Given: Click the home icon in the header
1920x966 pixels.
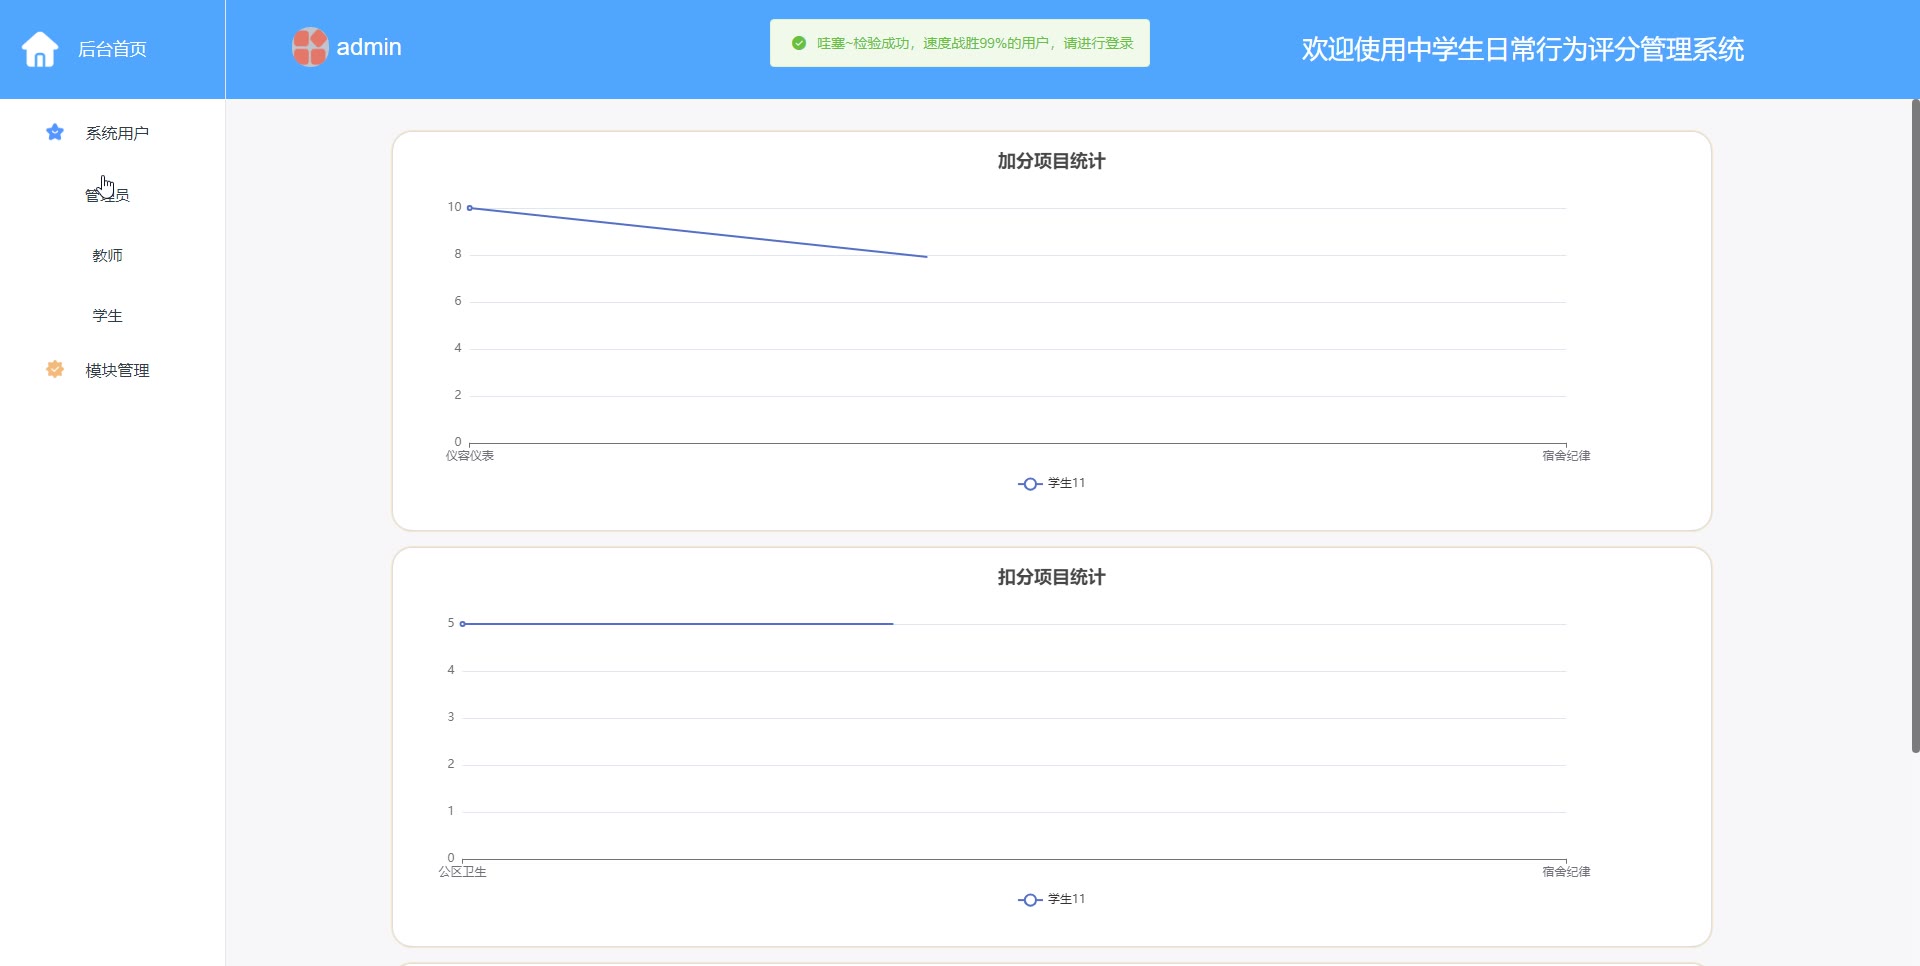Looking at the screenshot, I should coord(40,49).
